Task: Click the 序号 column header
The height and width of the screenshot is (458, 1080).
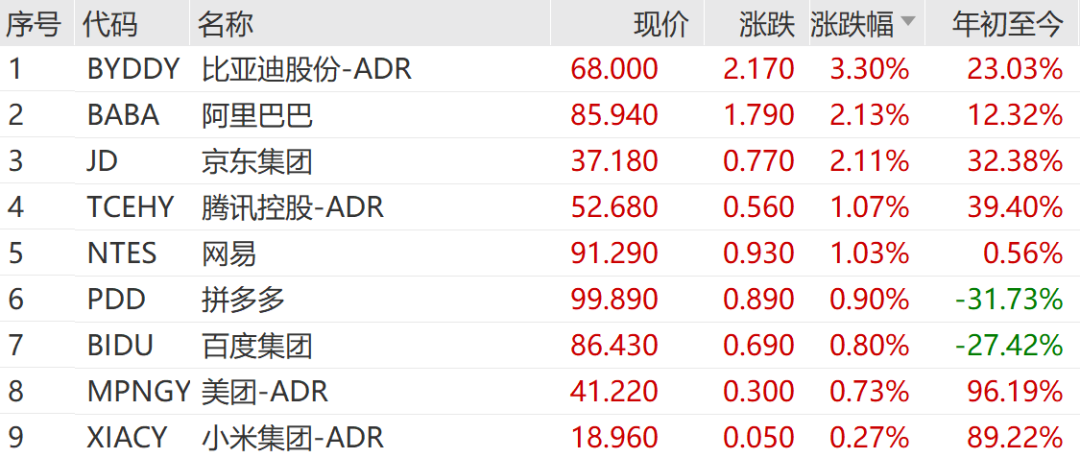Action: click(33, 24)
